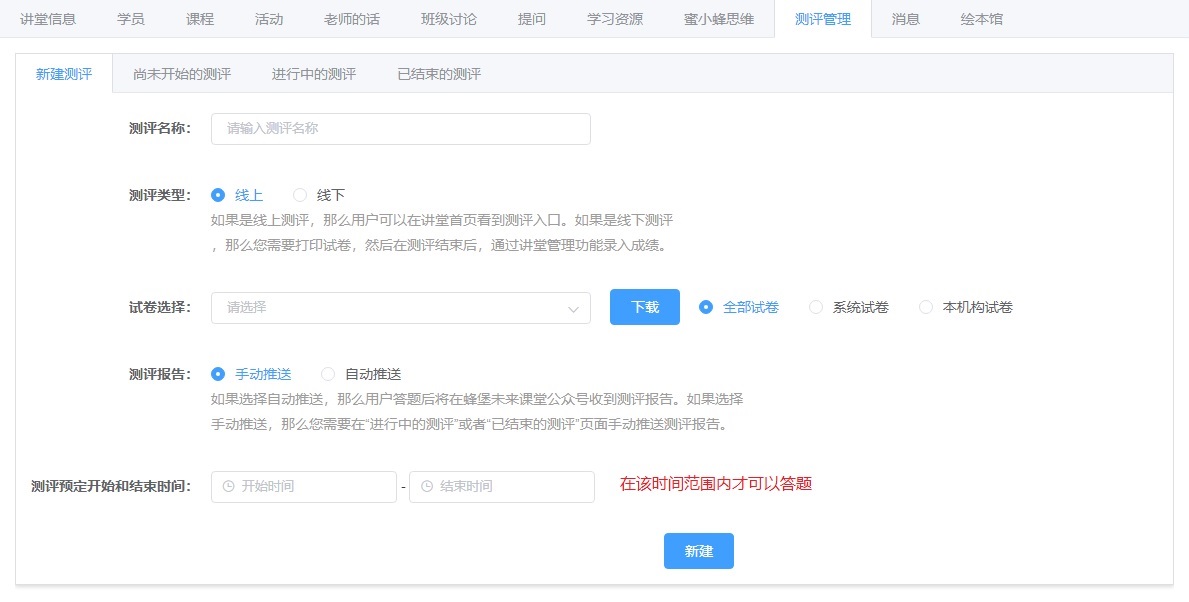Filter by 系统试卷 radio option
The height and width of the screenshot is (602, 1189).
pos(816,307)
